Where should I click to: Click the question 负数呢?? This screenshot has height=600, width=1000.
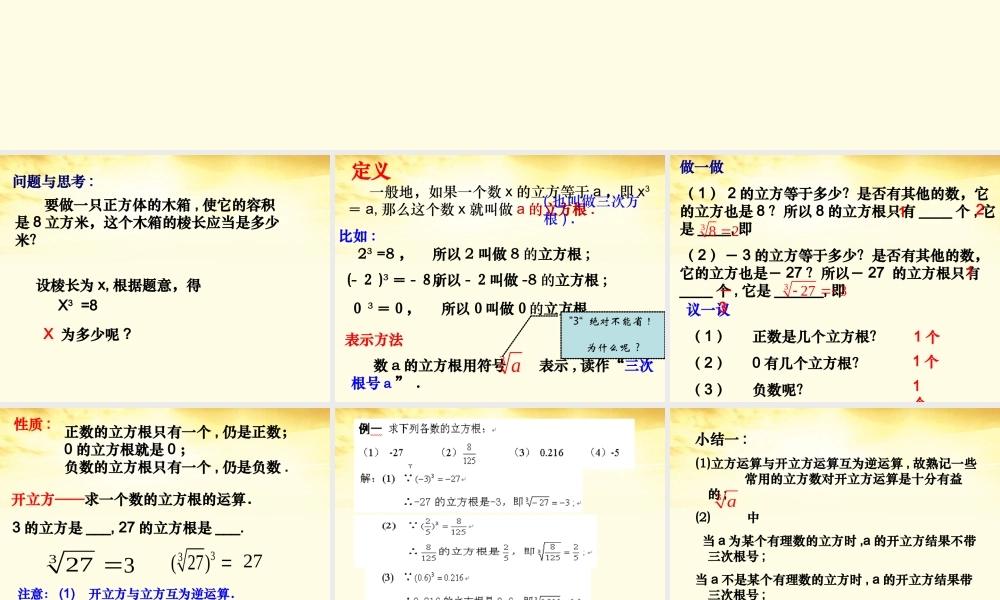(x=777, y=390)
